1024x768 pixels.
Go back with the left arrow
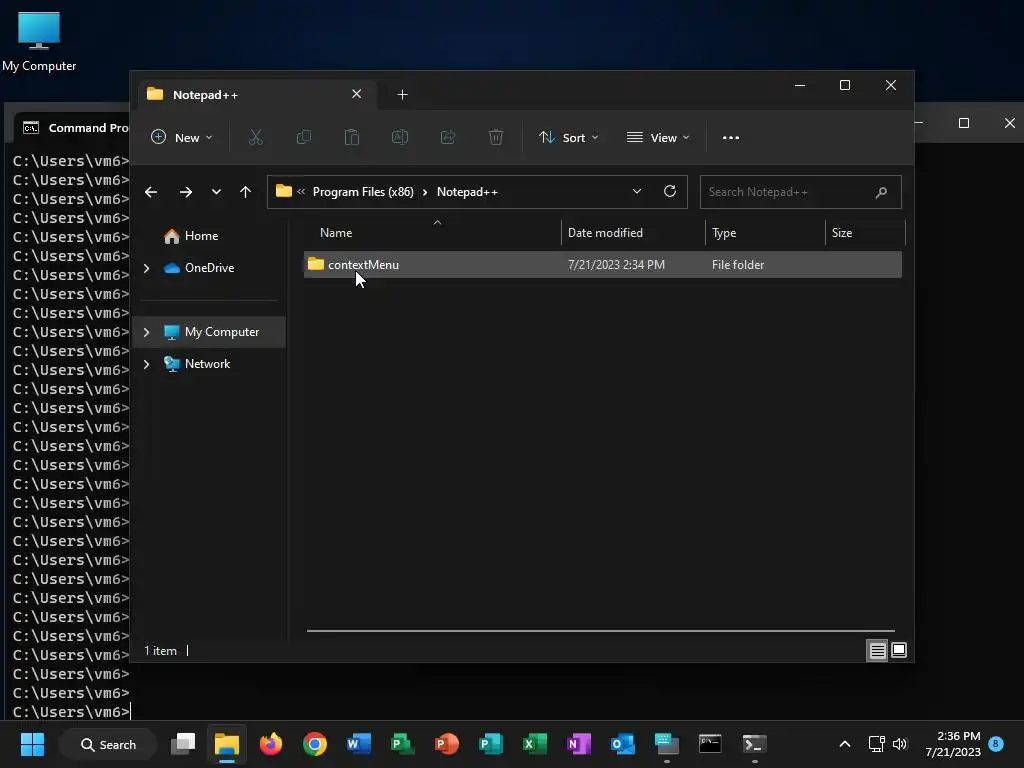click(151, 192)
